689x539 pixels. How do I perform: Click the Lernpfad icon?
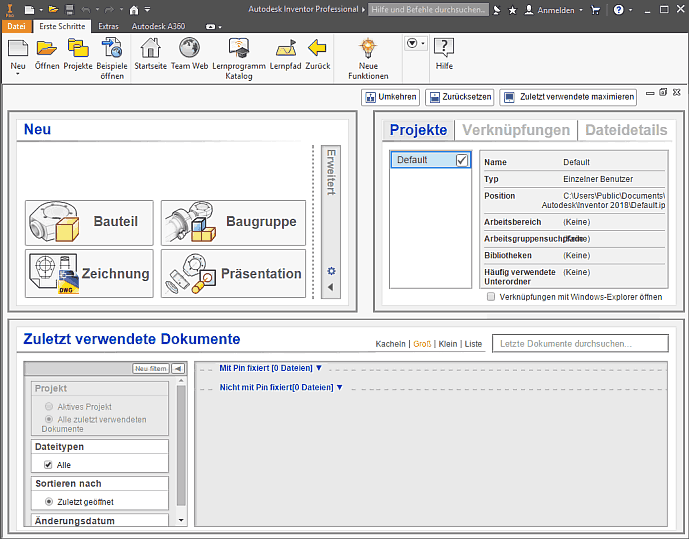(x=286, y=48)
